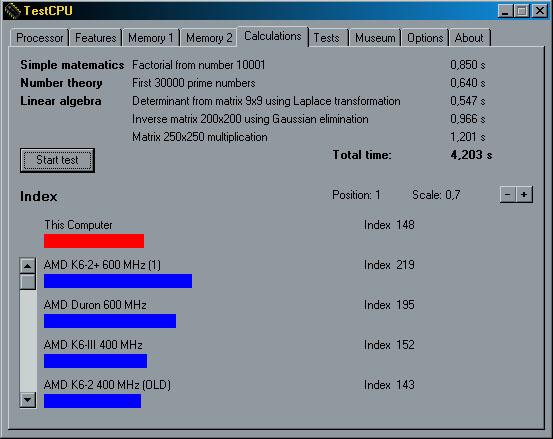Click the scroll down arrow of index list
This screenshot has width=553, height=439.
coord(28,400)
